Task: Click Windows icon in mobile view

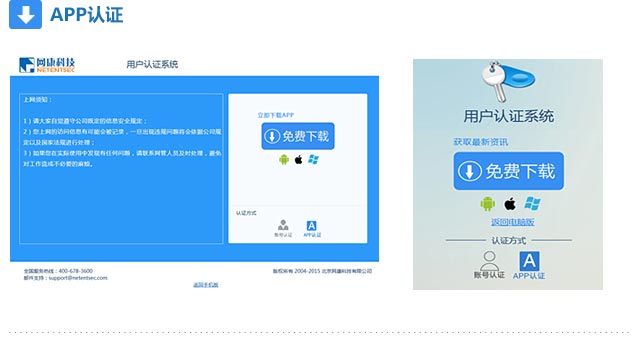Action: (x=532, y=203)
